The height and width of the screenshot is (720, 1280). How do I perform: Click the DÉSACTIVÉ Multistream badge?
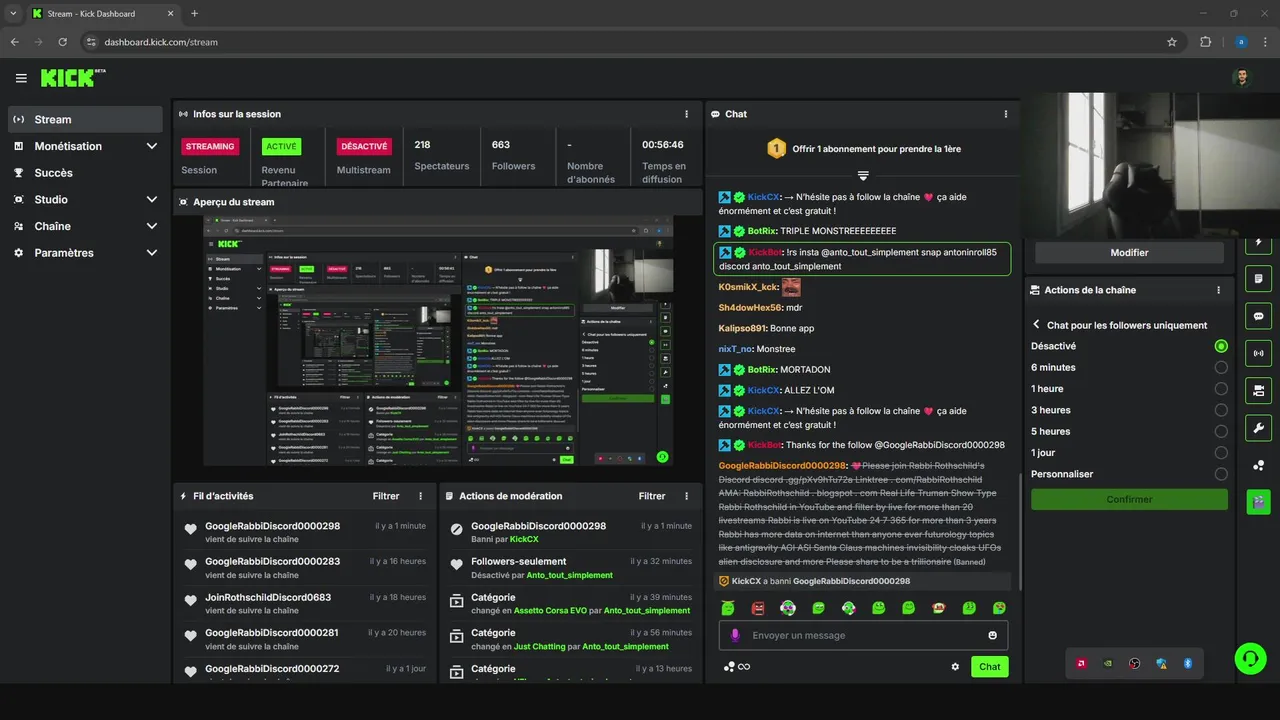364,146
